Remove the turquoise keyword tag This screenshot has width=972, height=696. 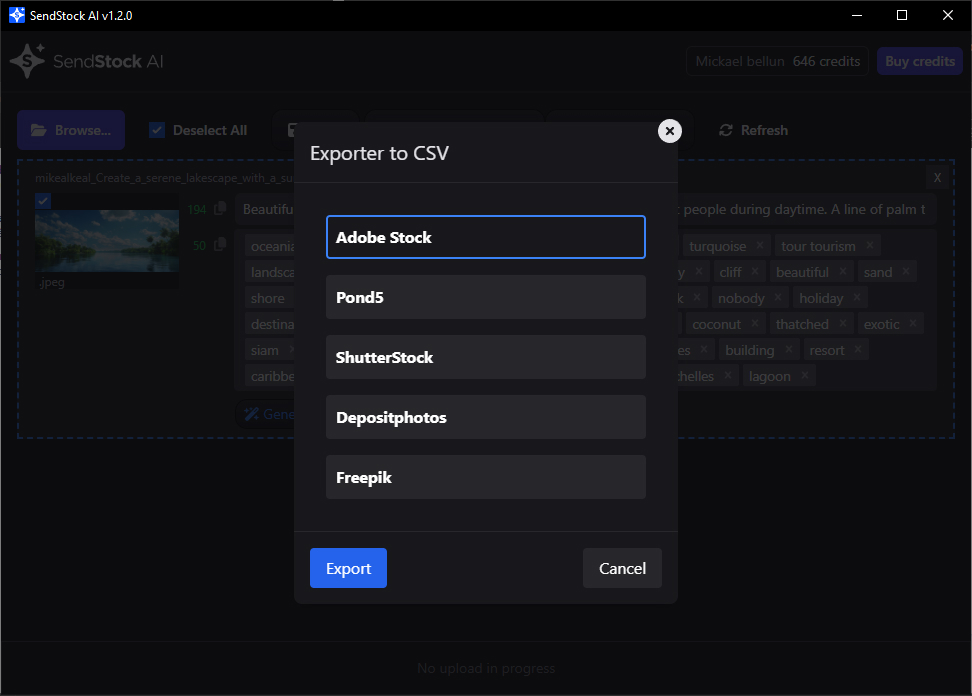click(760, 245)
